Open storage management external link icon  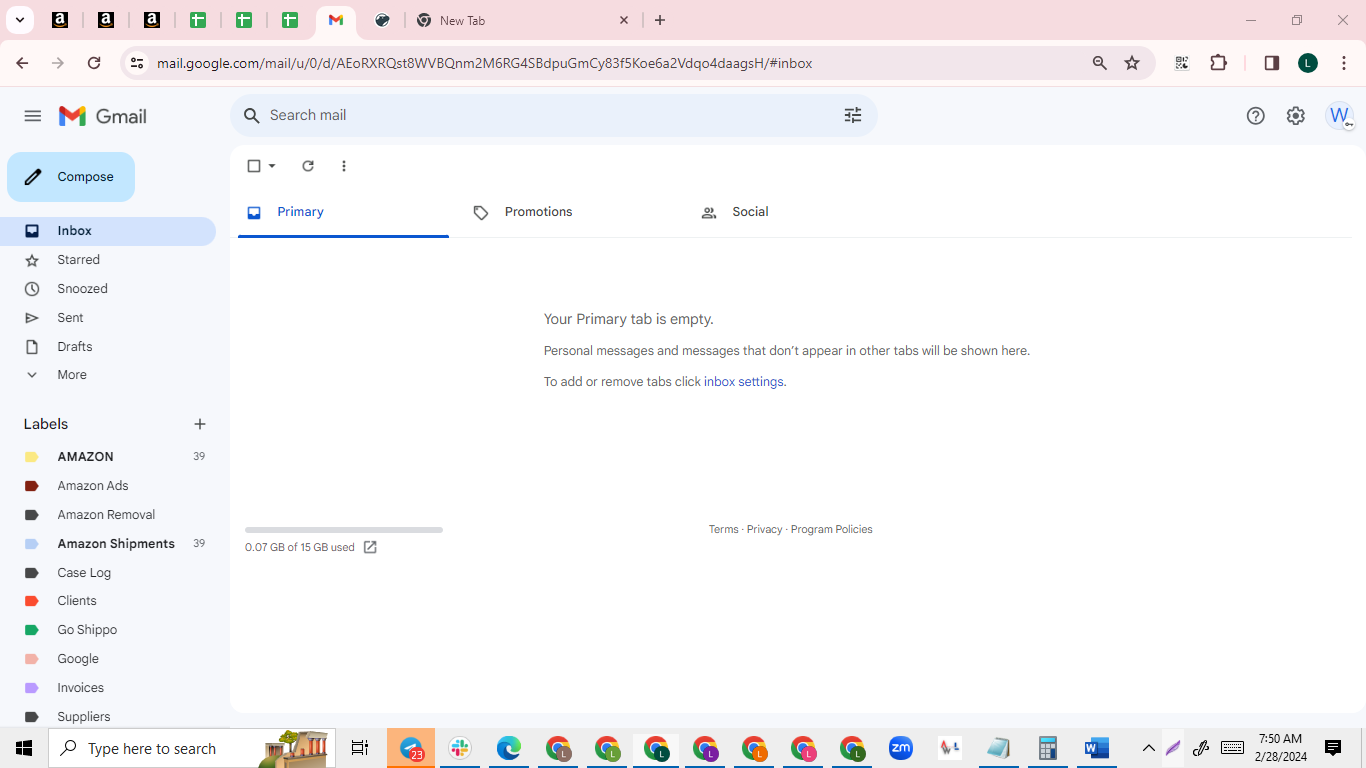pos(370,547)
